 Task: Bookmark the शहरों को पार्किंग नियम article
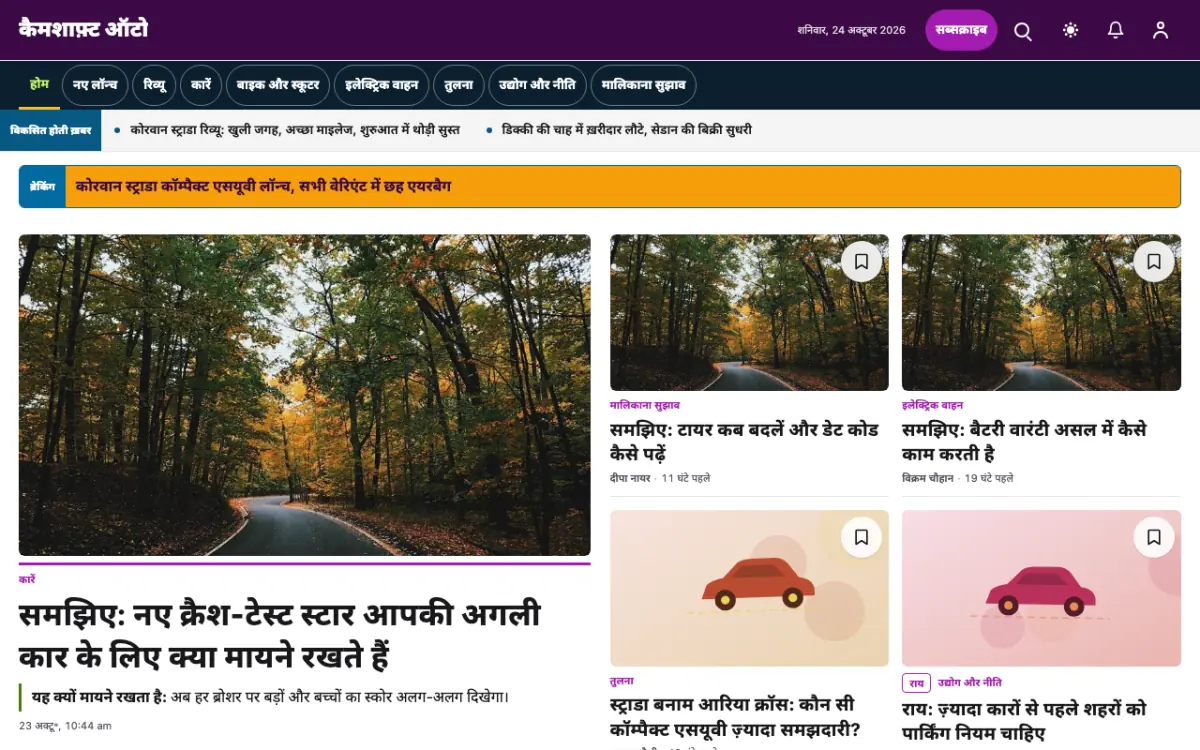(1153, 537)
